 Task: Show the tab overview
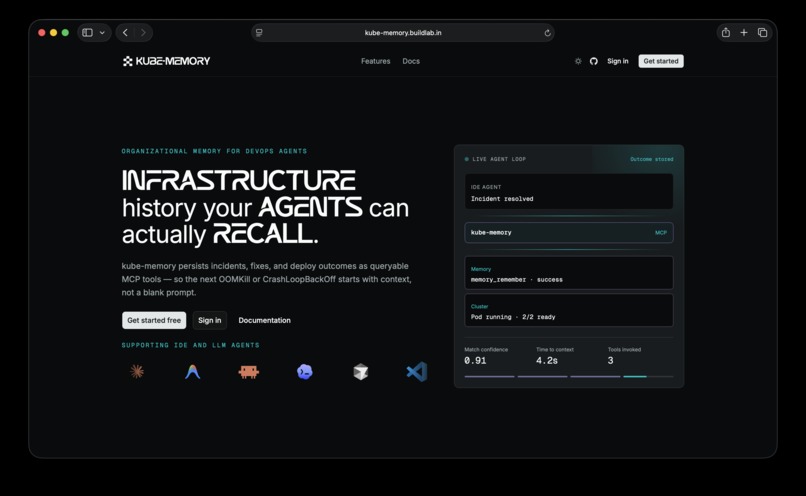[x=762, y=32]
